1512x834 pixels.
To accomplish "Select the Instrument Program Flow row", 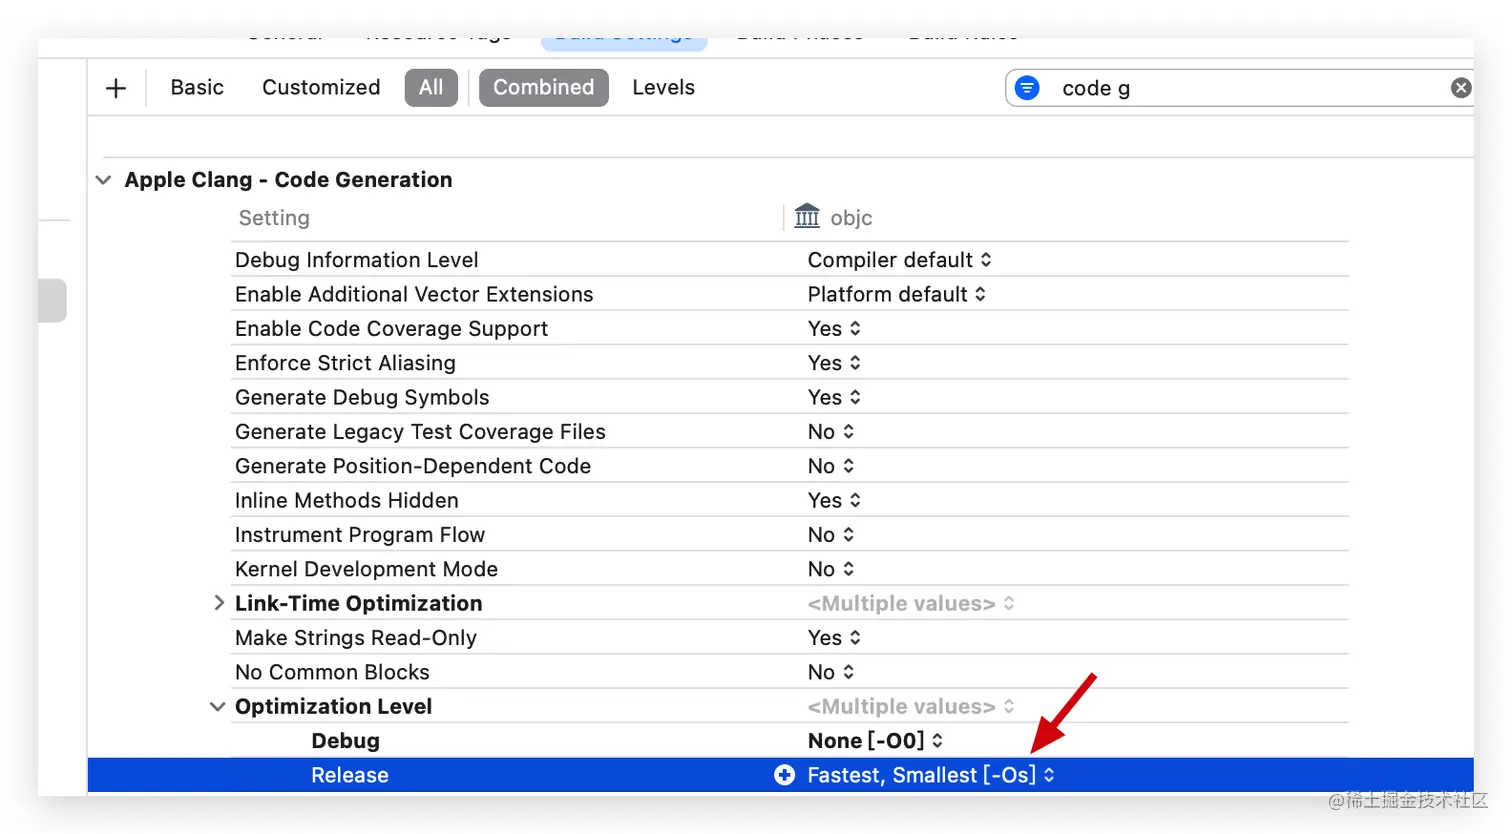I will (789, 535).
